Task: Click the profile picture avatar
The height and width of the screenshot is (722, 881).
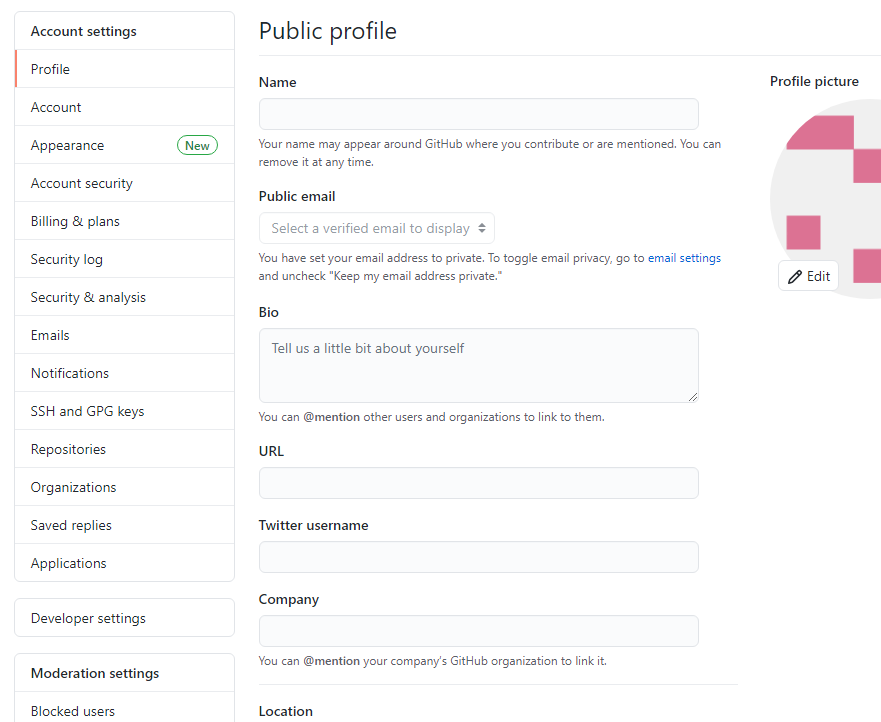Action: point(830,190)
